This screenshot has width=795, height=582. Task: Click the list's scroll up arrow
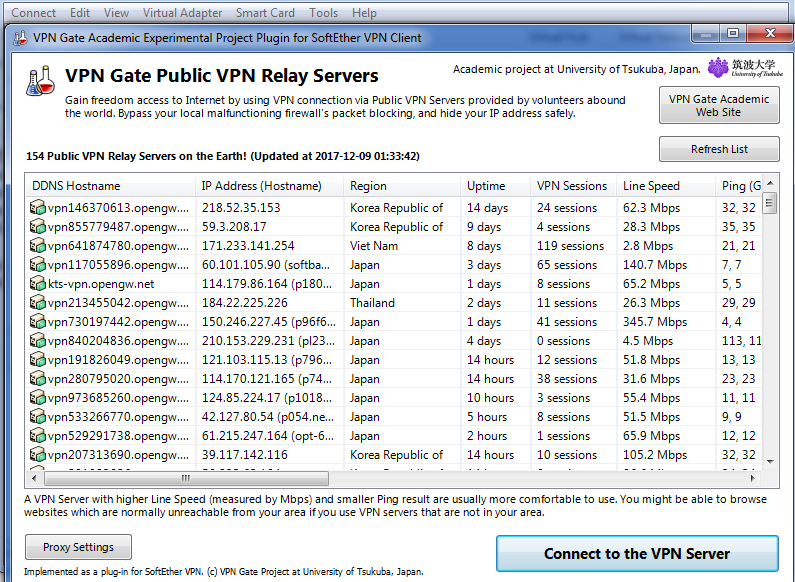(x=770, y=183)
